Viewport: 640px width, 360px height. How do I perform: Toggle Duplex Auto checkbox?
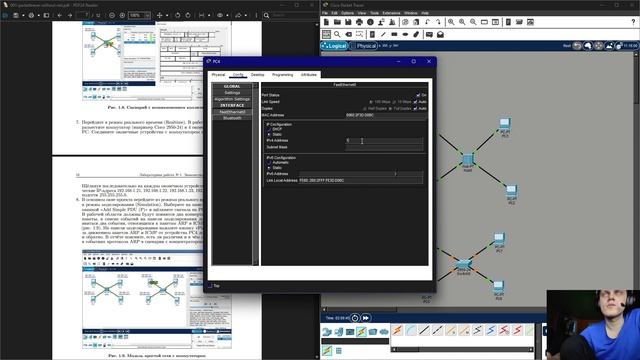coord(415,109)
